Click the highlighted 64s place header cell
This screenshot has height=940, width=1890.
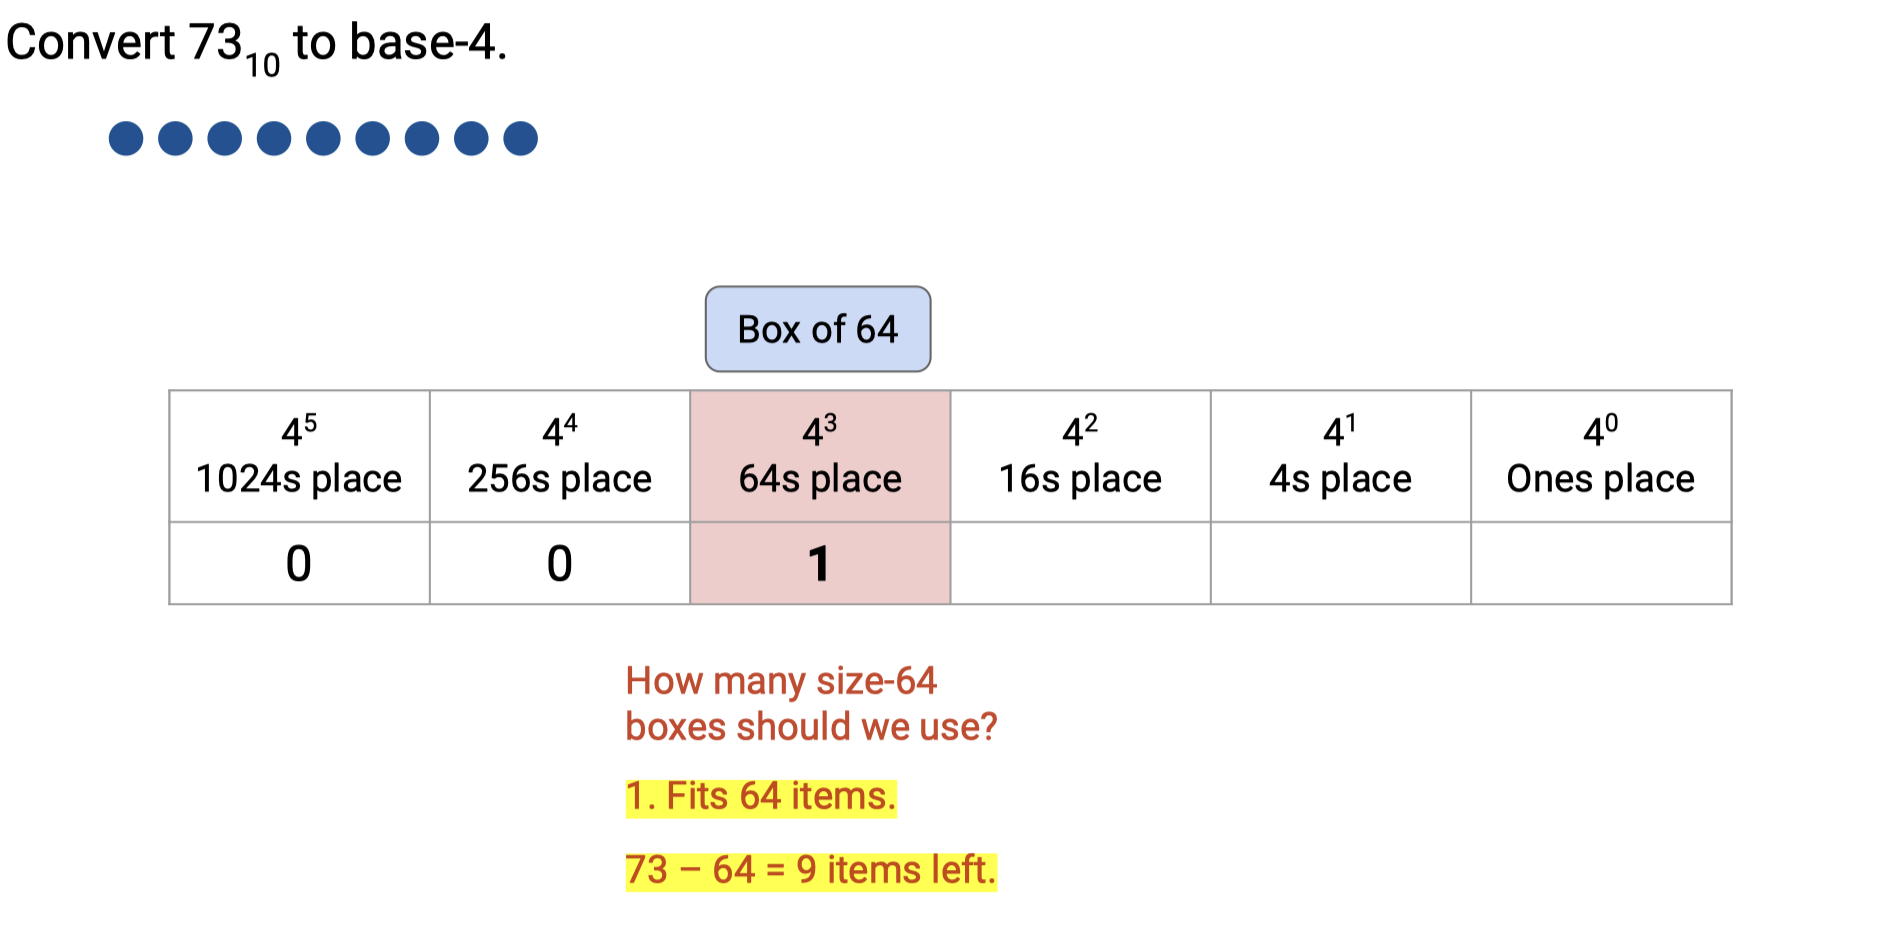click(820, 456)
